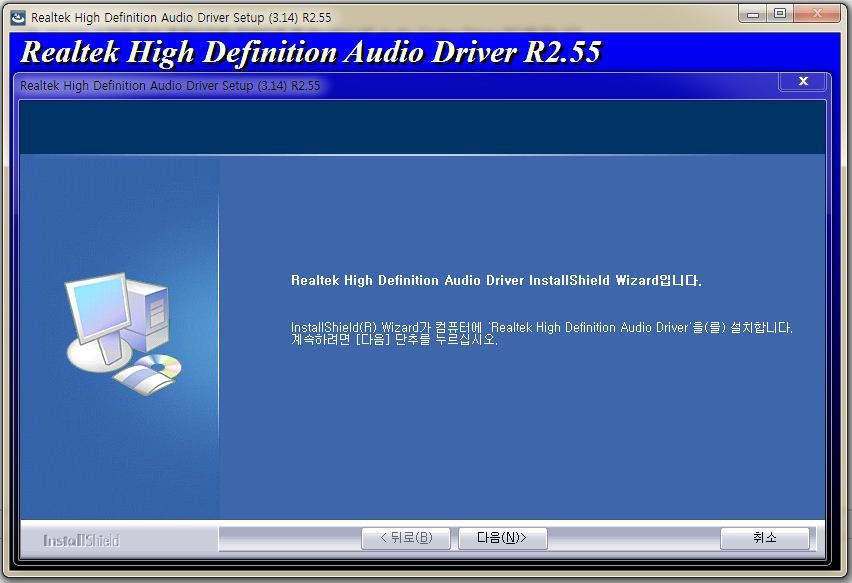The width and height of the screenshot is (852, 583).
Task: Maximize the Realtek setup window
Action: [x=780, y=14]
